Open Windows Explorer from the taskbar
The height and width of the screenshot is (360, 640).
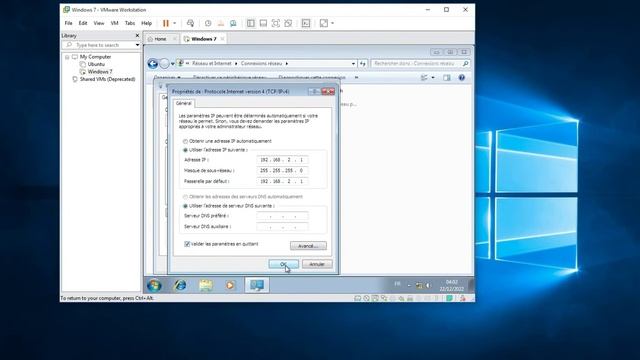pos(205,285)
